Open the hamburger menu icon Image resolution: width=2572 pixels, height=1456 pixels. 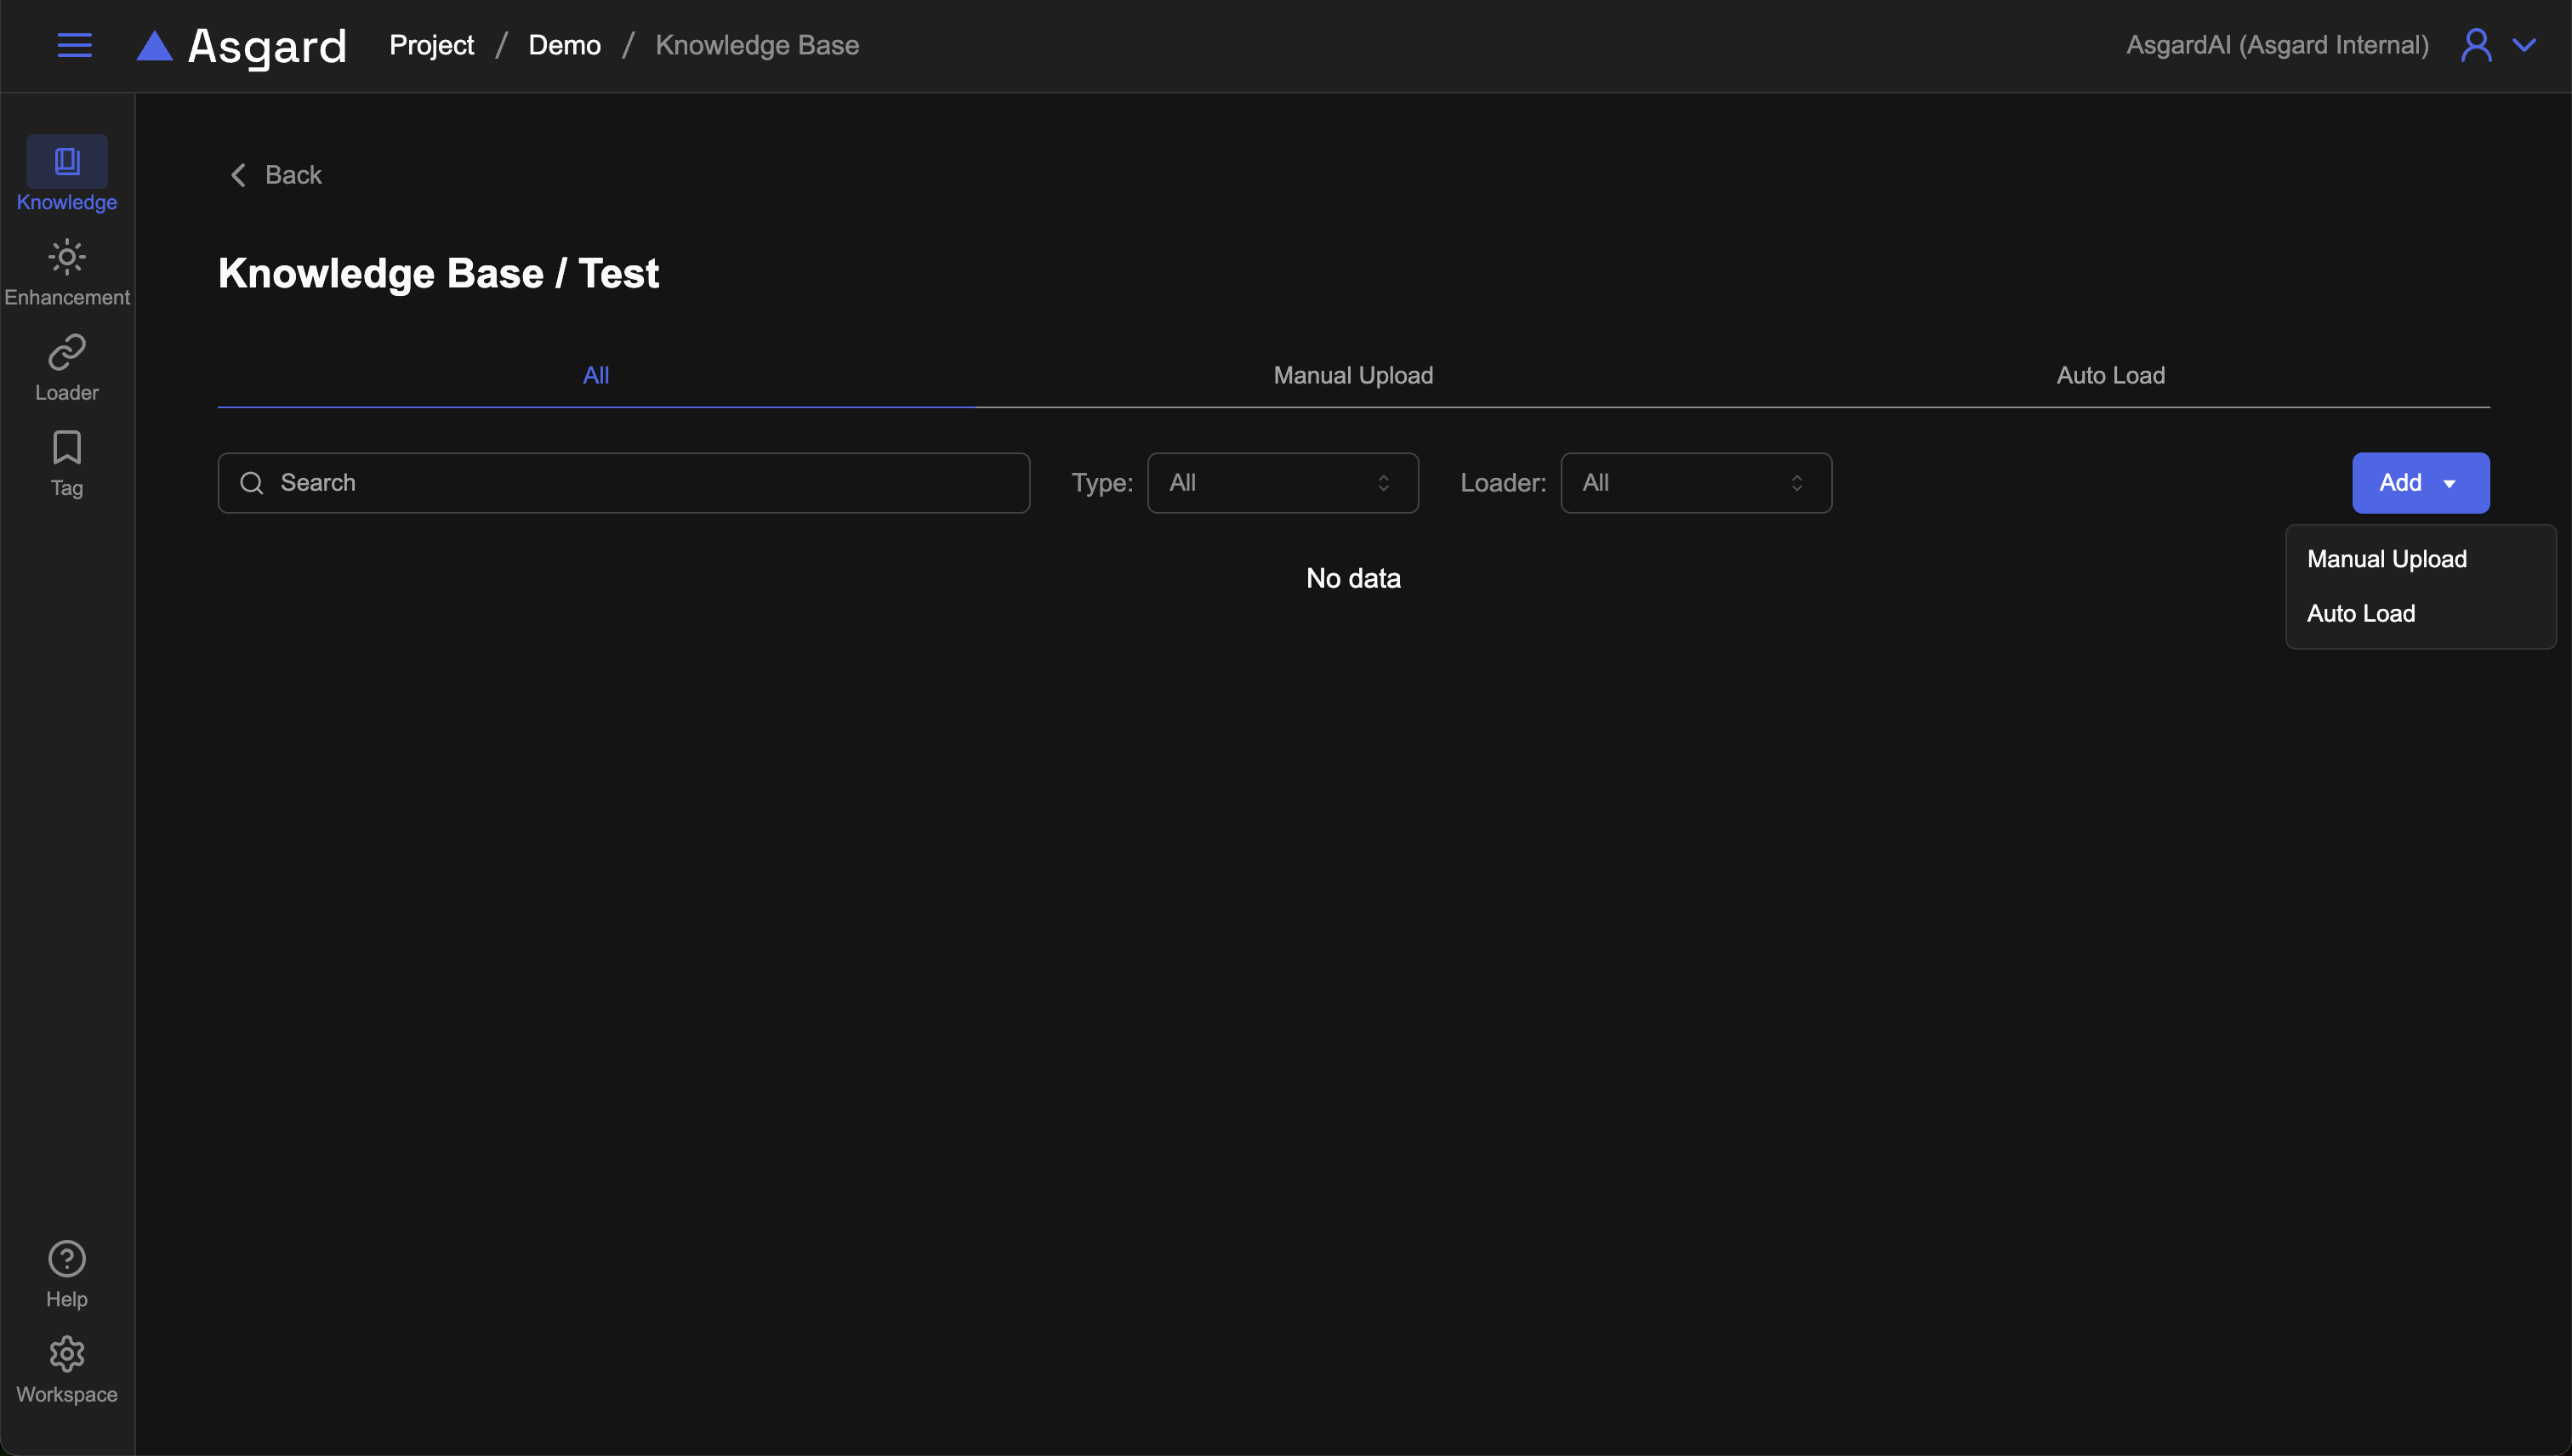point(74,45)
